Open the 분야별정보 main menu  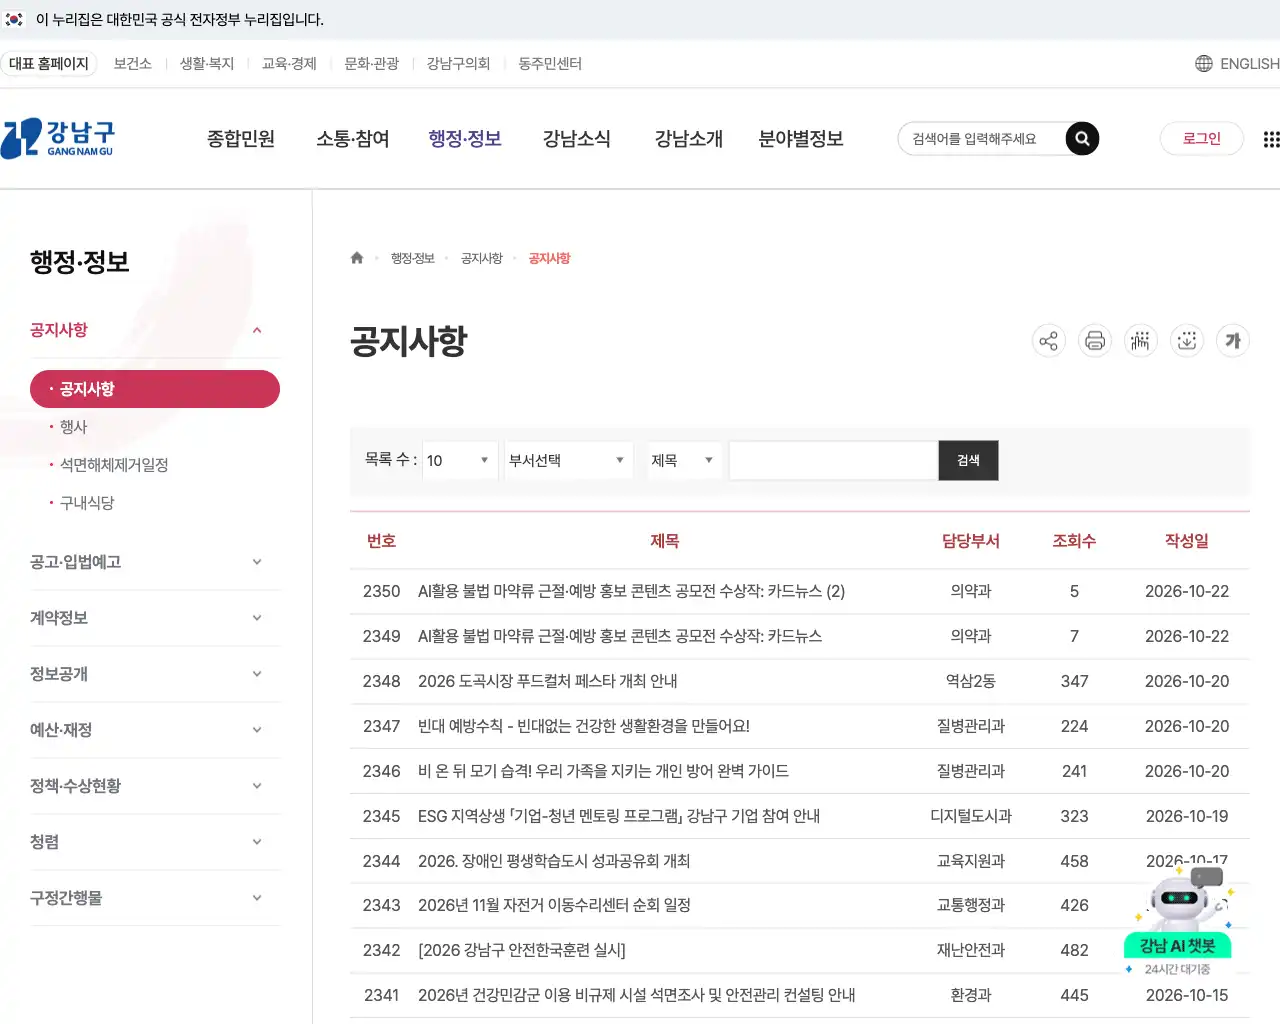coord(801,139)
